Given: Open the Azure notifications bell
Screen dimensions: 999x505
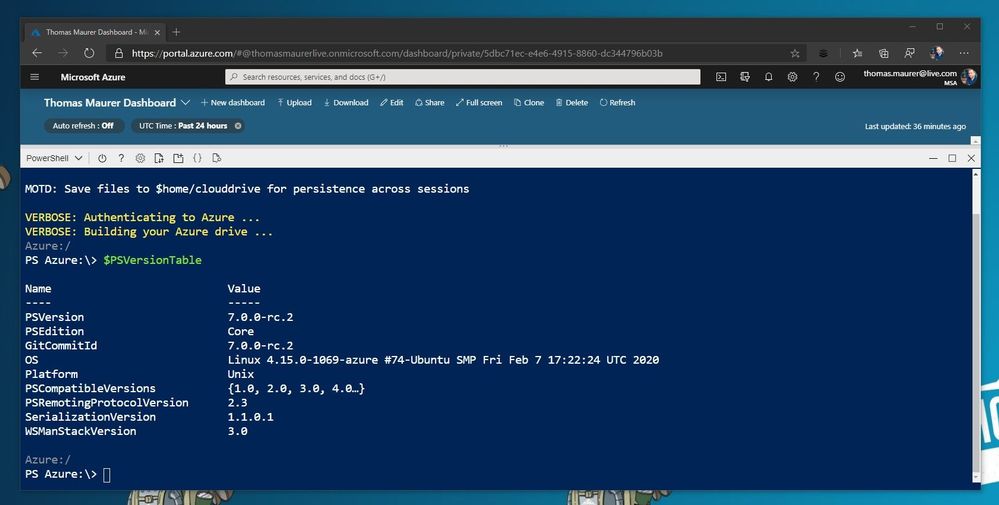Looking at the screenshot, I should coord(768,77).
